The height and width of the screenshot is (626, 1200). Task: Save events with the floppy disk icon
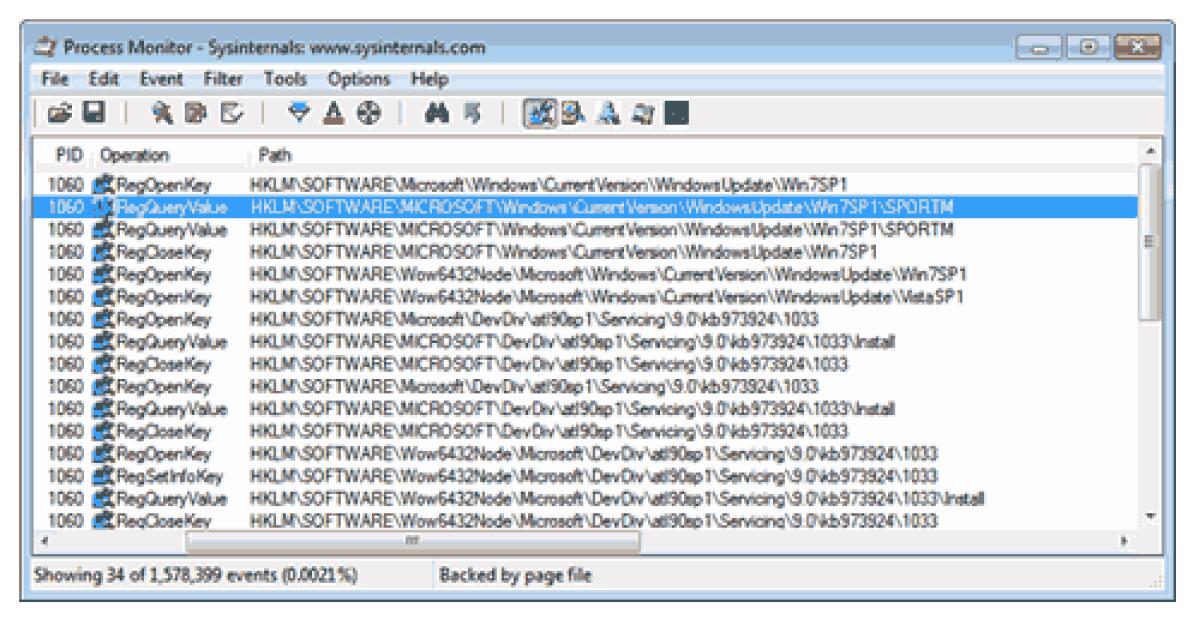pyautogui.click(x=94, y=115)
